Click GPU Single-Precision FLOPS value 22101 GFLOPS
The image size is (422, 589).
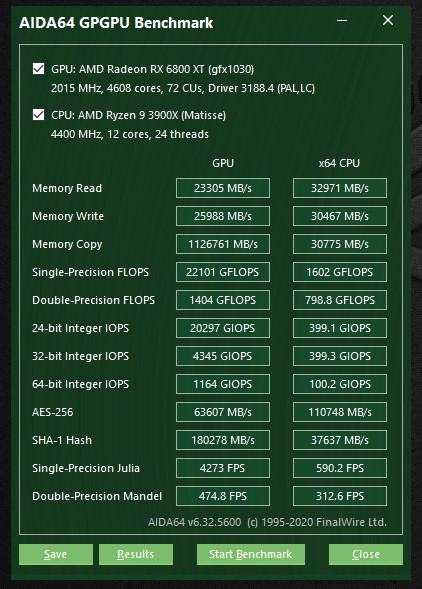[x=223, y=272]
